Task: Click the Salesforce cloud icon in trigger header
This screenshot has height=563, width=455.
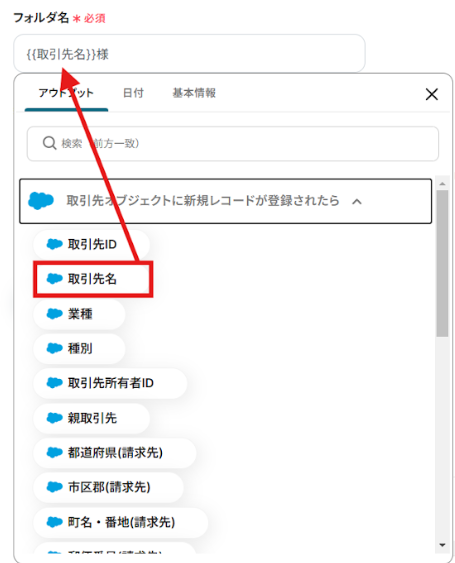Action: [x=41, y=201]
